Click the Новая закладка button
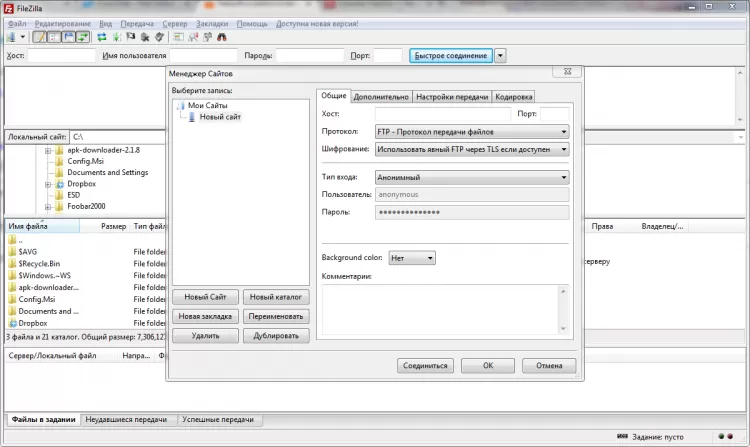 point(205,316)
